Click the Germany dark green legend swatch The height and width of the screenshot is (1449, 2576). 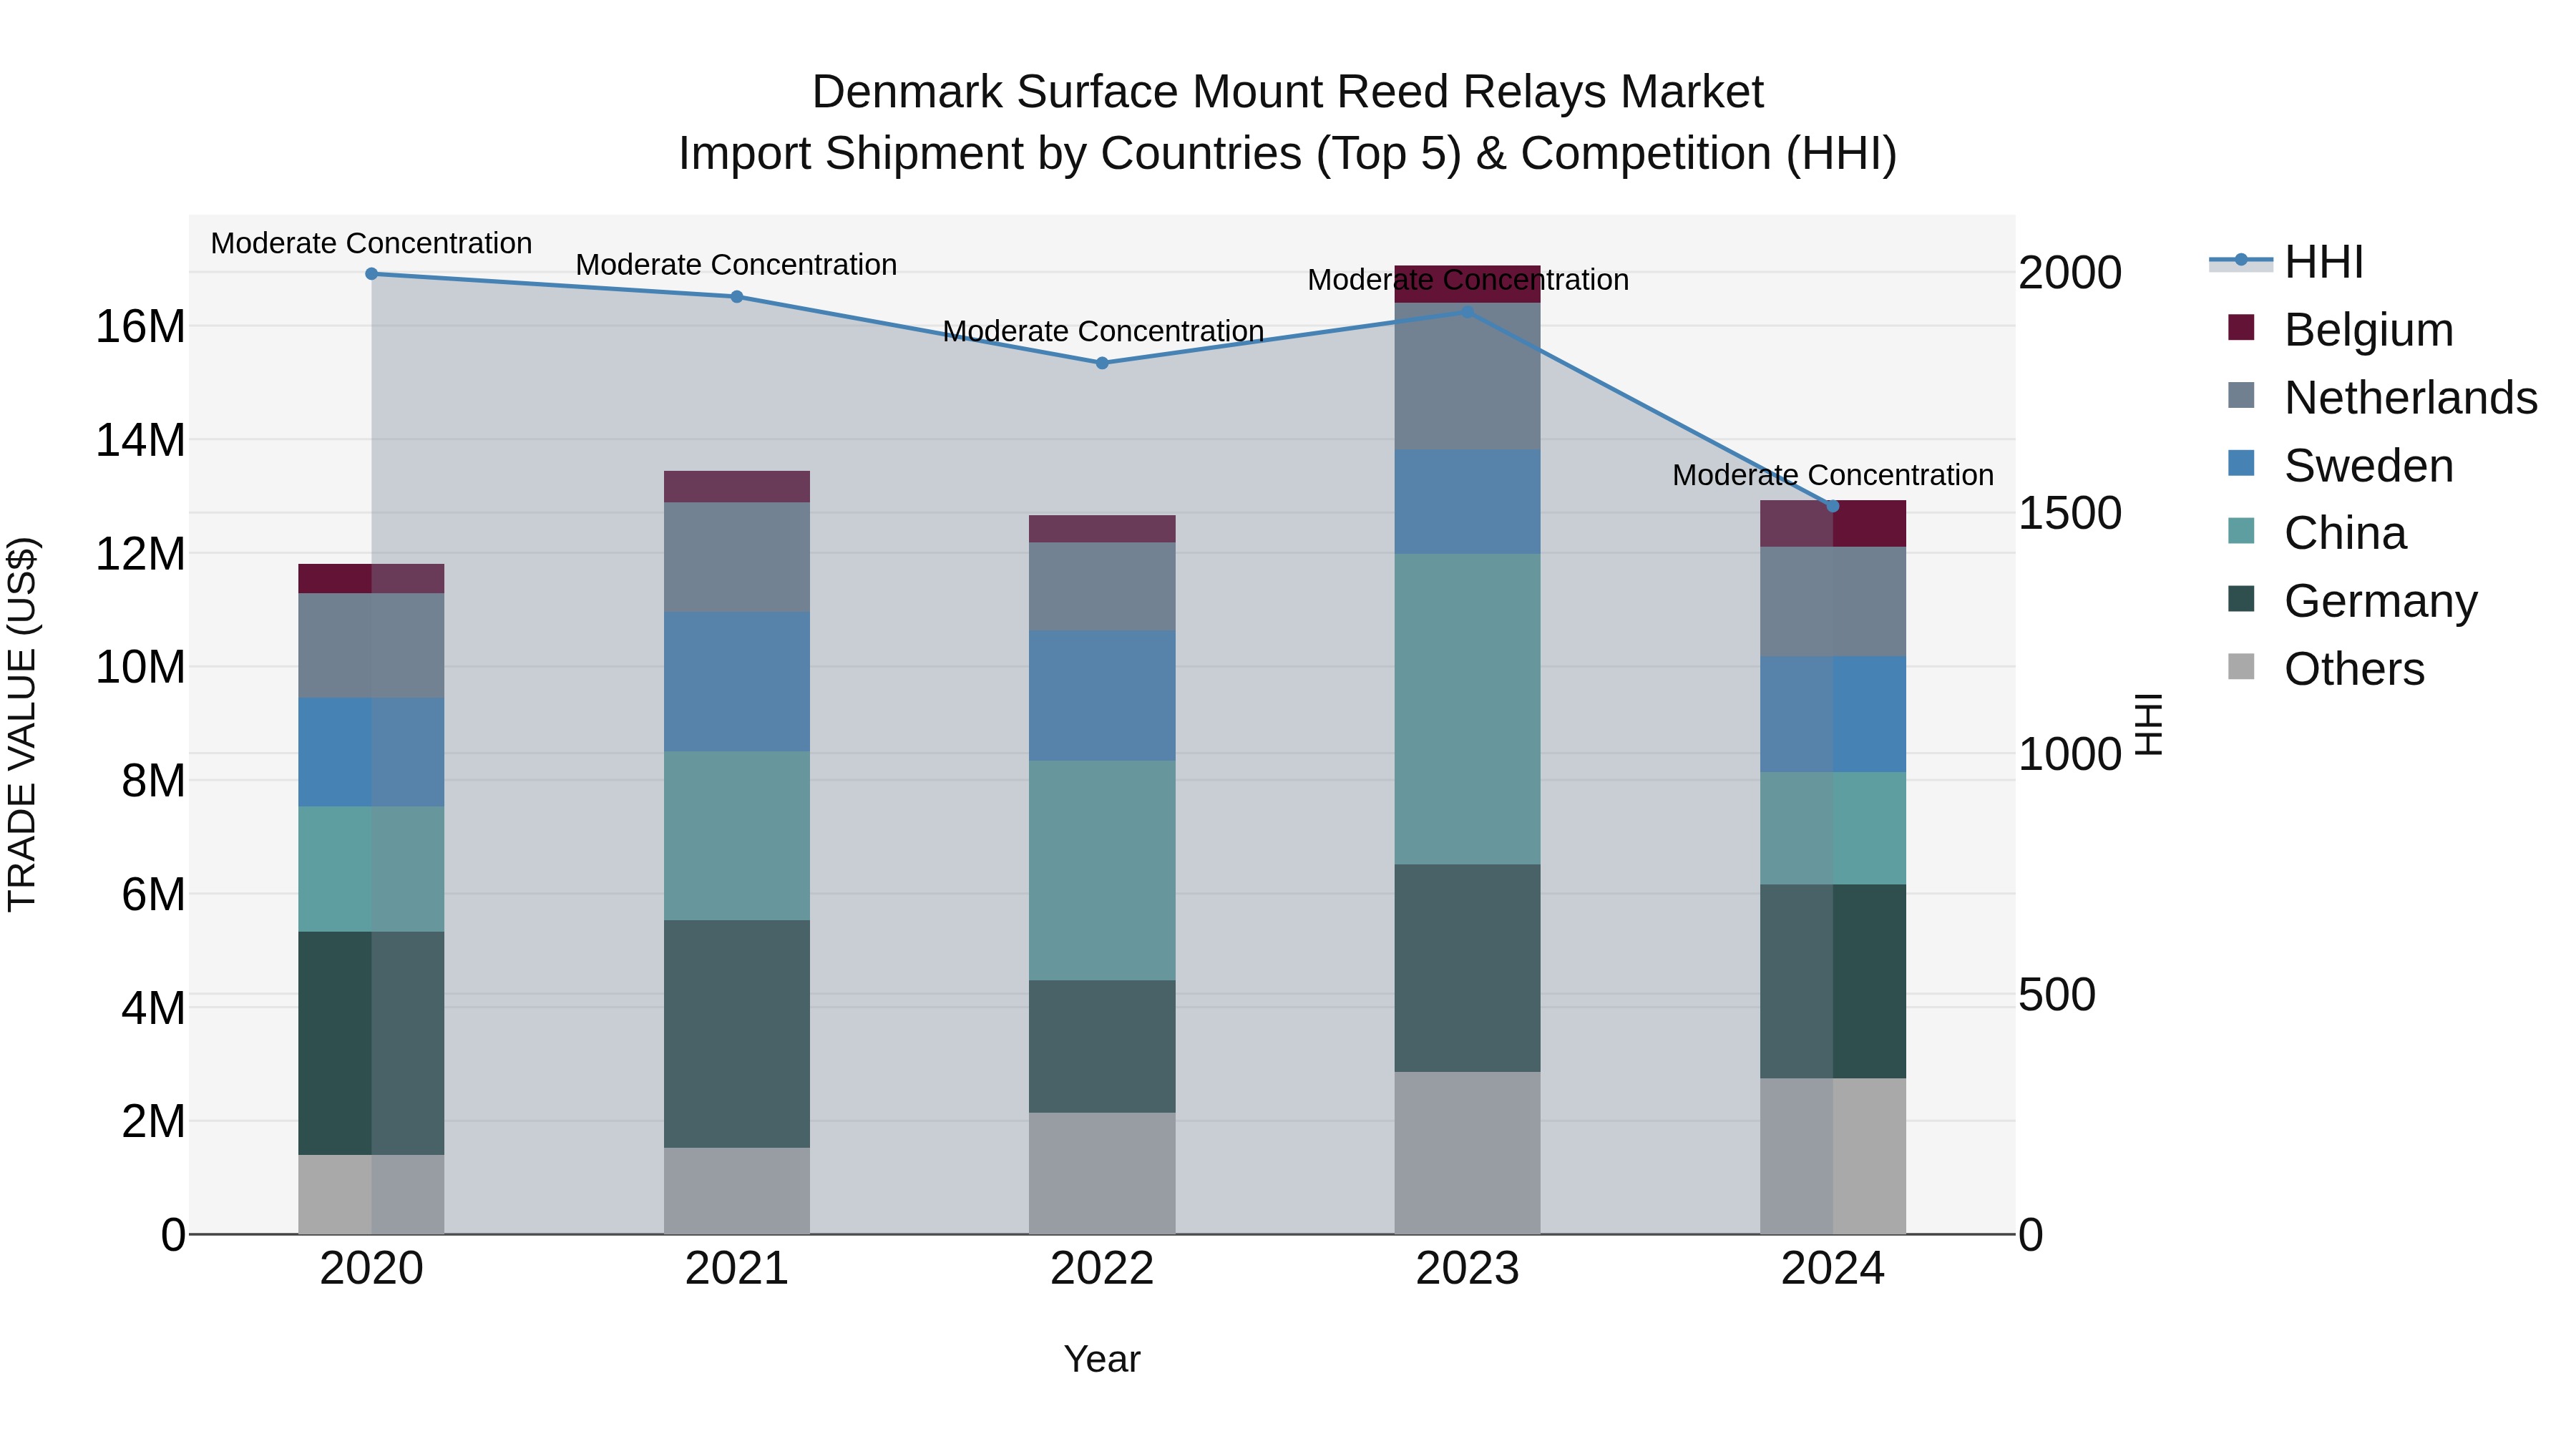point(2242,599)
